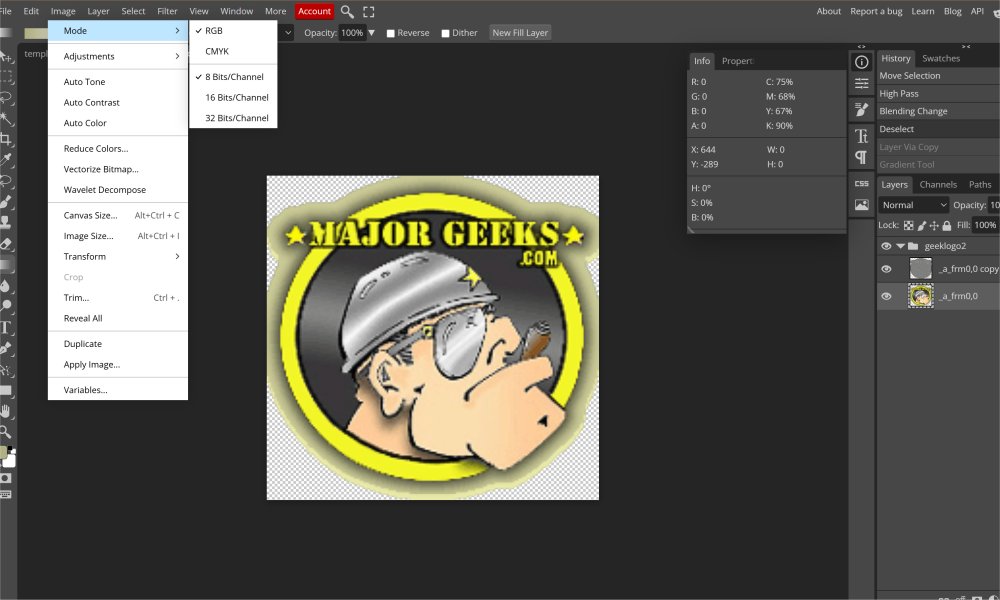Screen dimensions: 1000x600
Task: Enable the Dither checkbox
Action: tap(446, 33)
